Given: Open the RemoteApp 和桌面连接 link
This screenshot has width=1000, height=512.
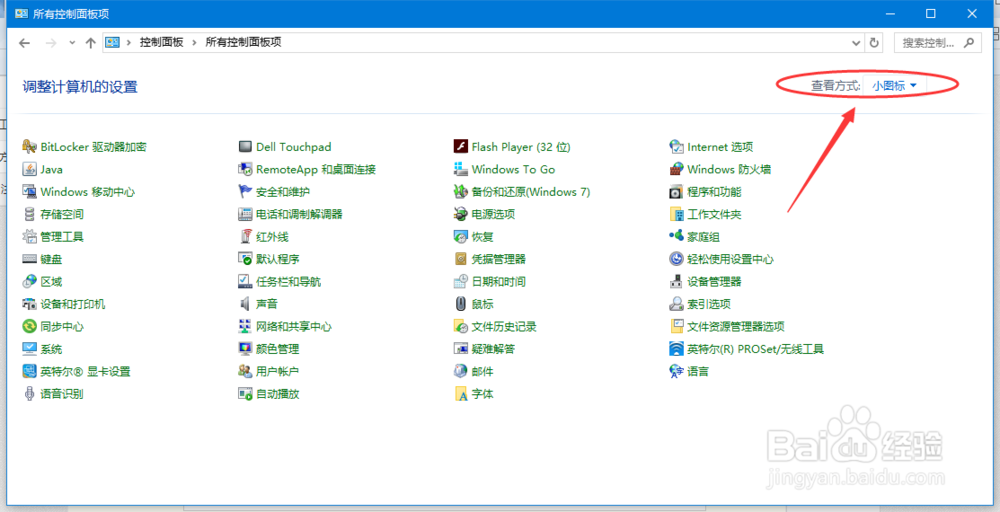Looking at the screenshot, I should 316,169.
